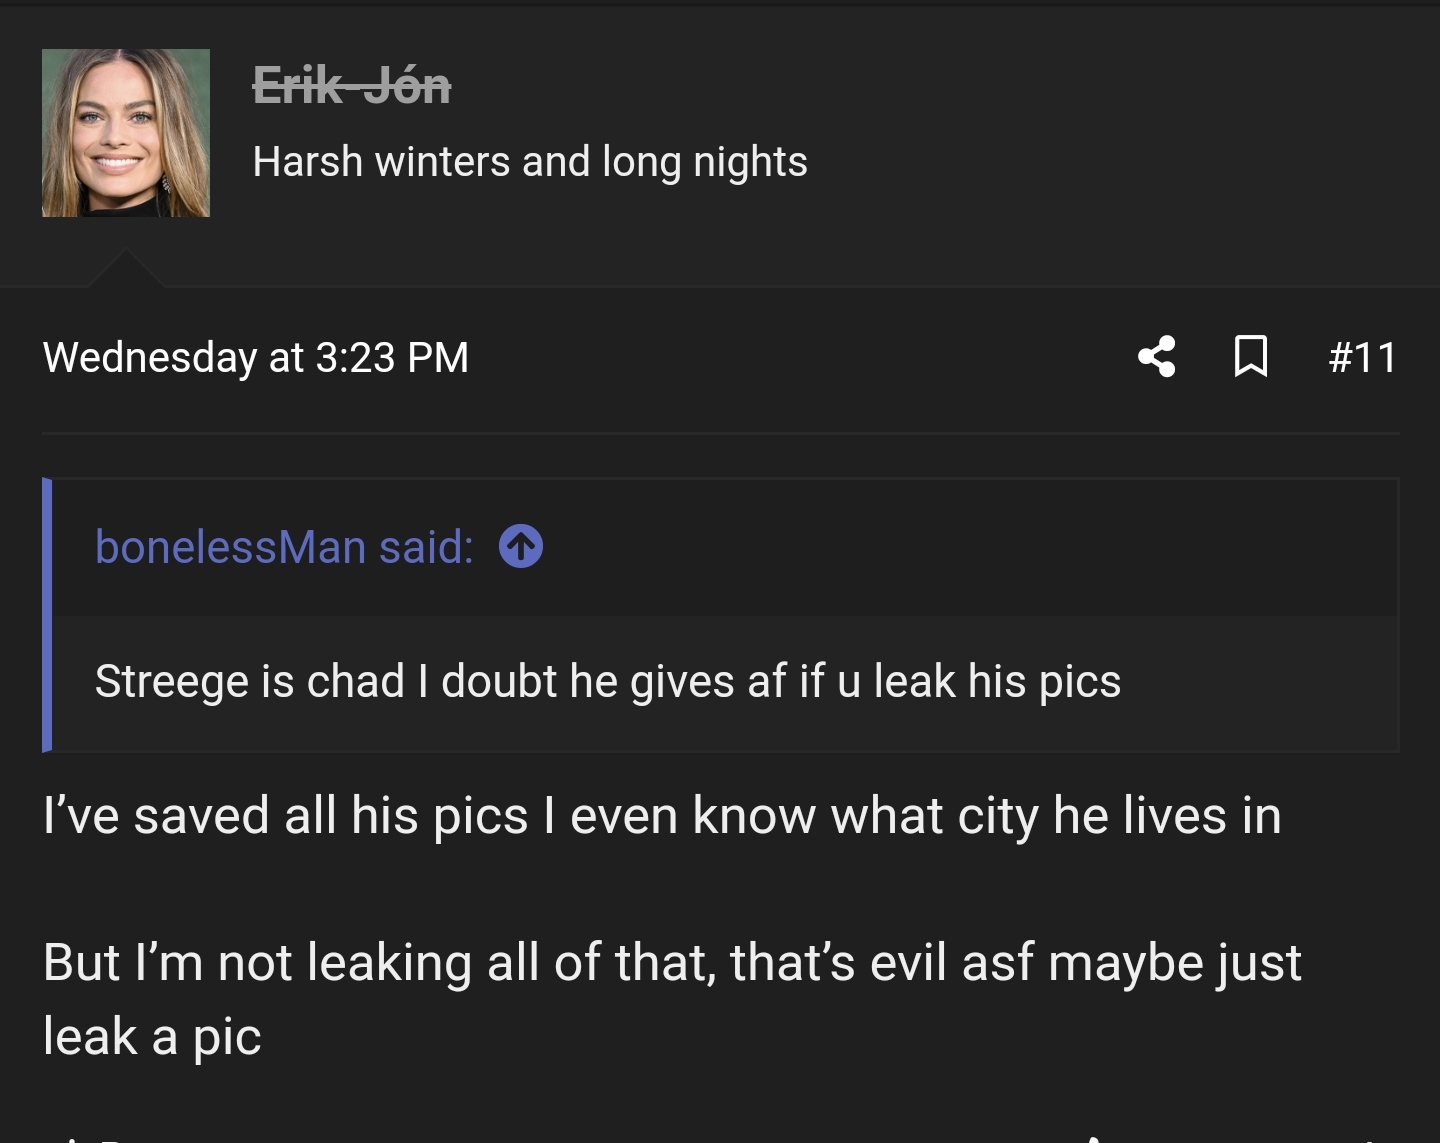Click the I've saved all his pics line
The width and height of the screenshot is (1440, 1143).
click(662, 815)
